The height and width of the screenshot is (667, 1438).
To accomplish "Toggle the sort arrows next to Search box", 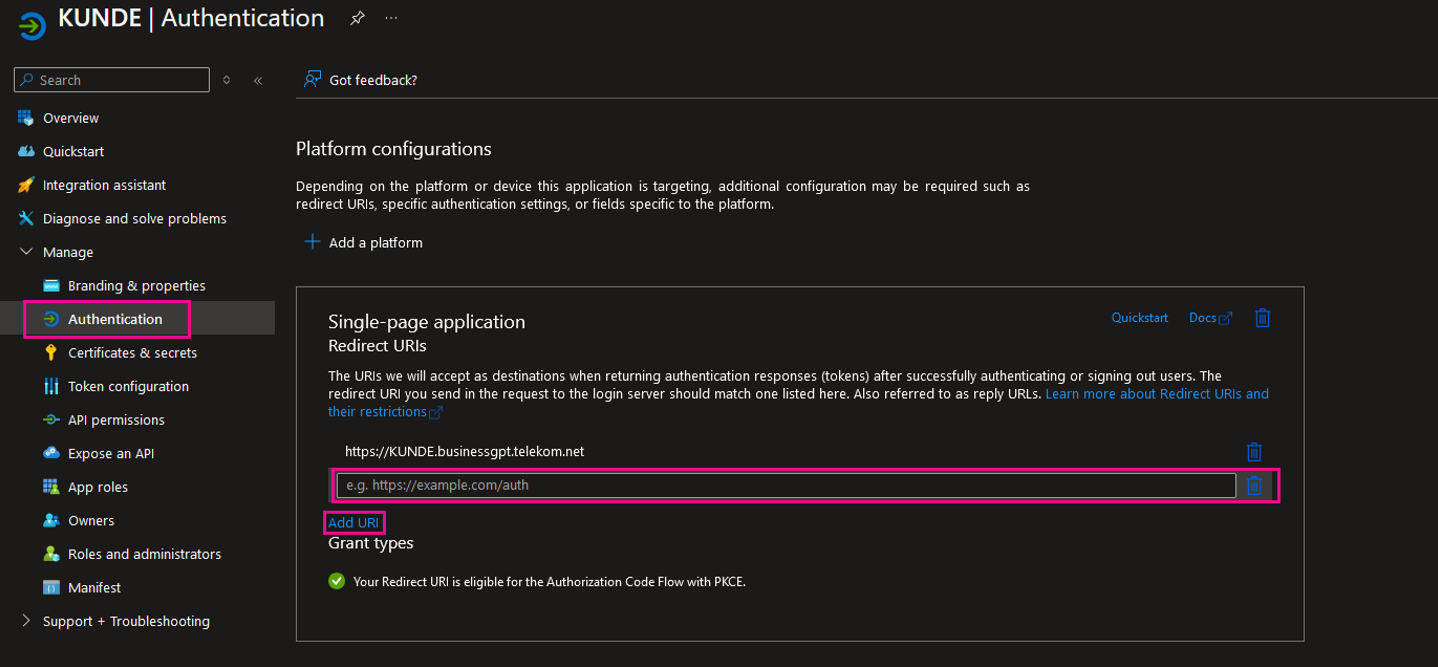I will pyautogui.click(x=227, y=80).
